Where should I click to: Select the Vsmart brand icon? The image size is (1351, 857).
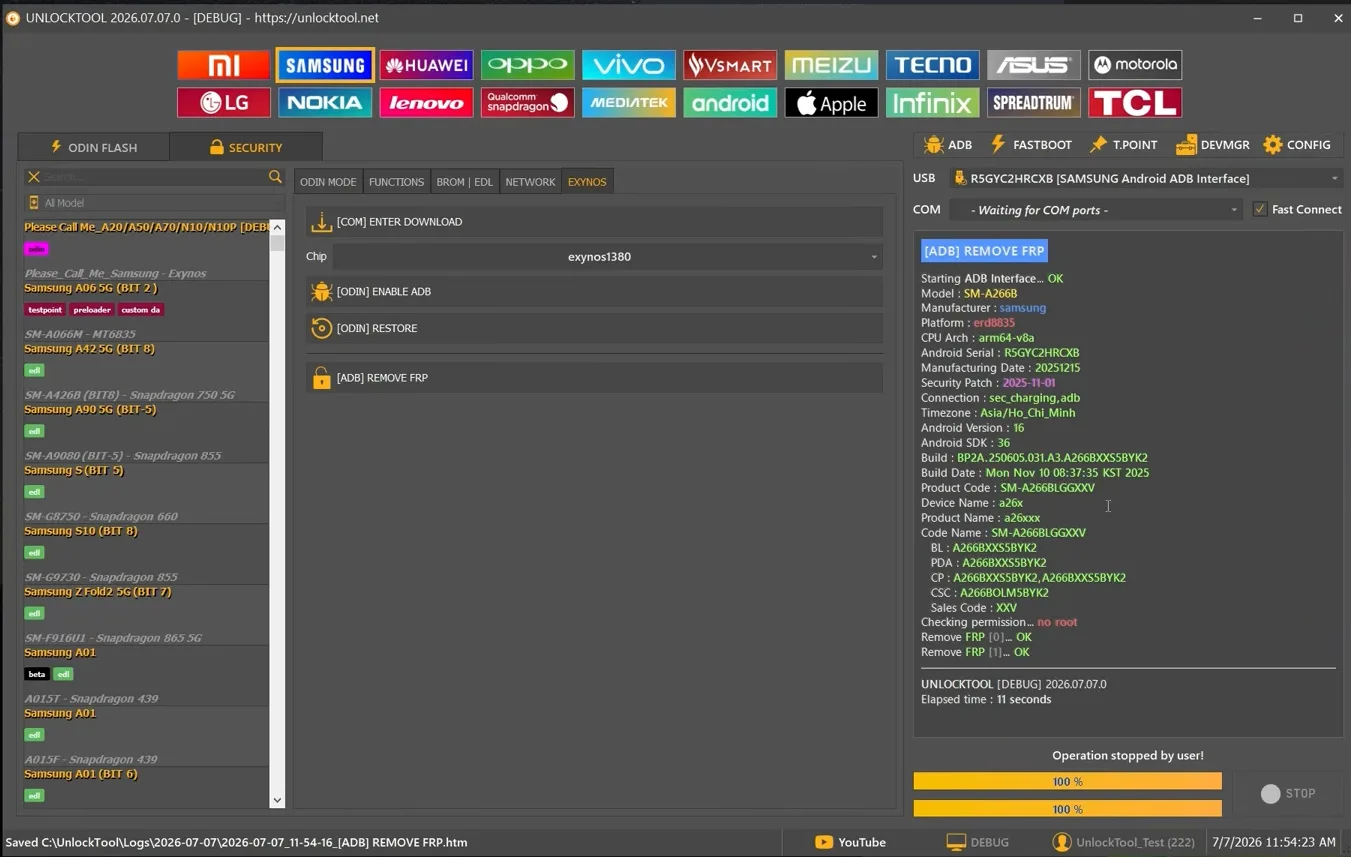[730, 65]
